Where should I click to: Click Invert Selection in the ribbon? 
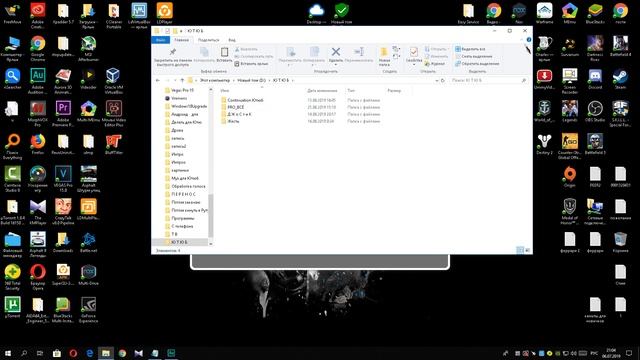click(x=477, y=64)
